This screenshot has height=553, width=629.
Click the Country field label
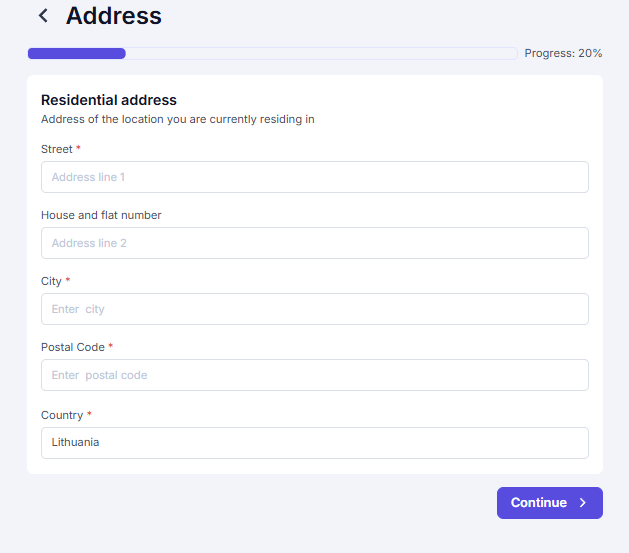[x=62, y=415]
